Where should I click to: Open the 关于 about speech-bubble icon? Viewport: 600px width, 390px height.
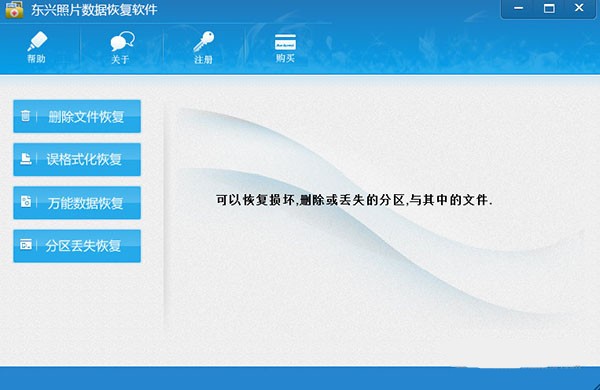[x=122, y=41]
